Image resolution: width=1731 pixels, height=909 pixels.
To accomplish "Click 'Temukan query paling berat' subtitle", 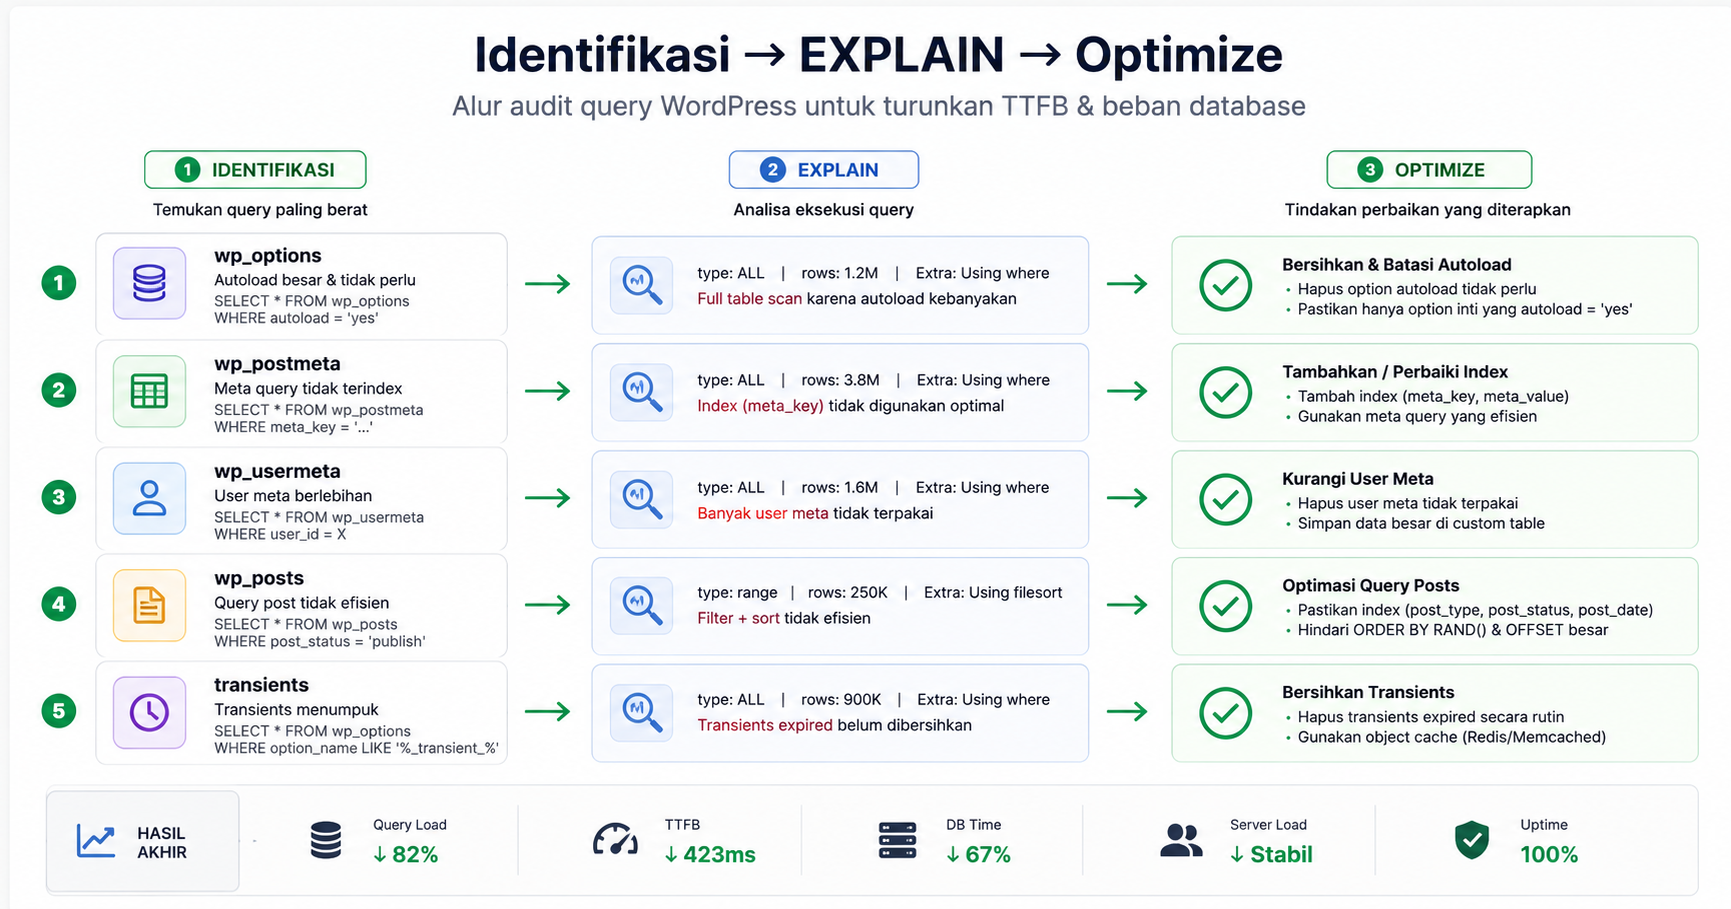I will point(260,210).
